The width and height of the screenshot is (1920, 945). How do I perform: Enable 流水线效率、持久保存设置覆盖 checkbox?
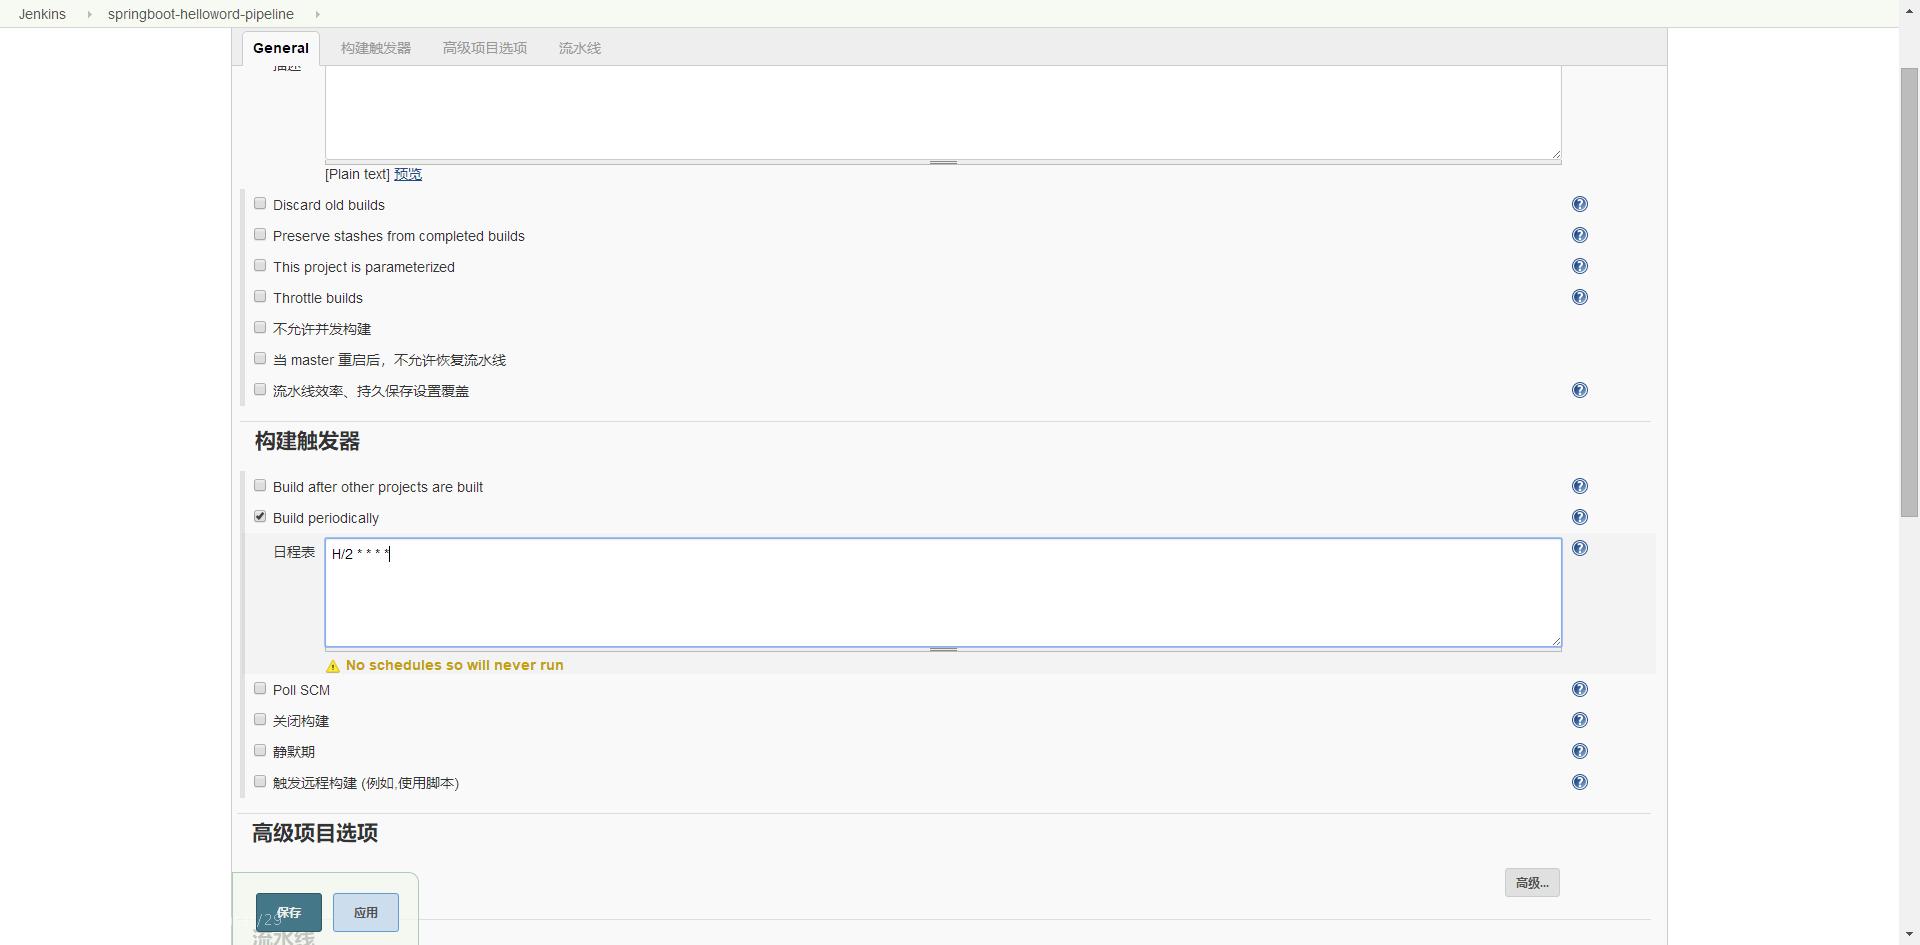260,390
